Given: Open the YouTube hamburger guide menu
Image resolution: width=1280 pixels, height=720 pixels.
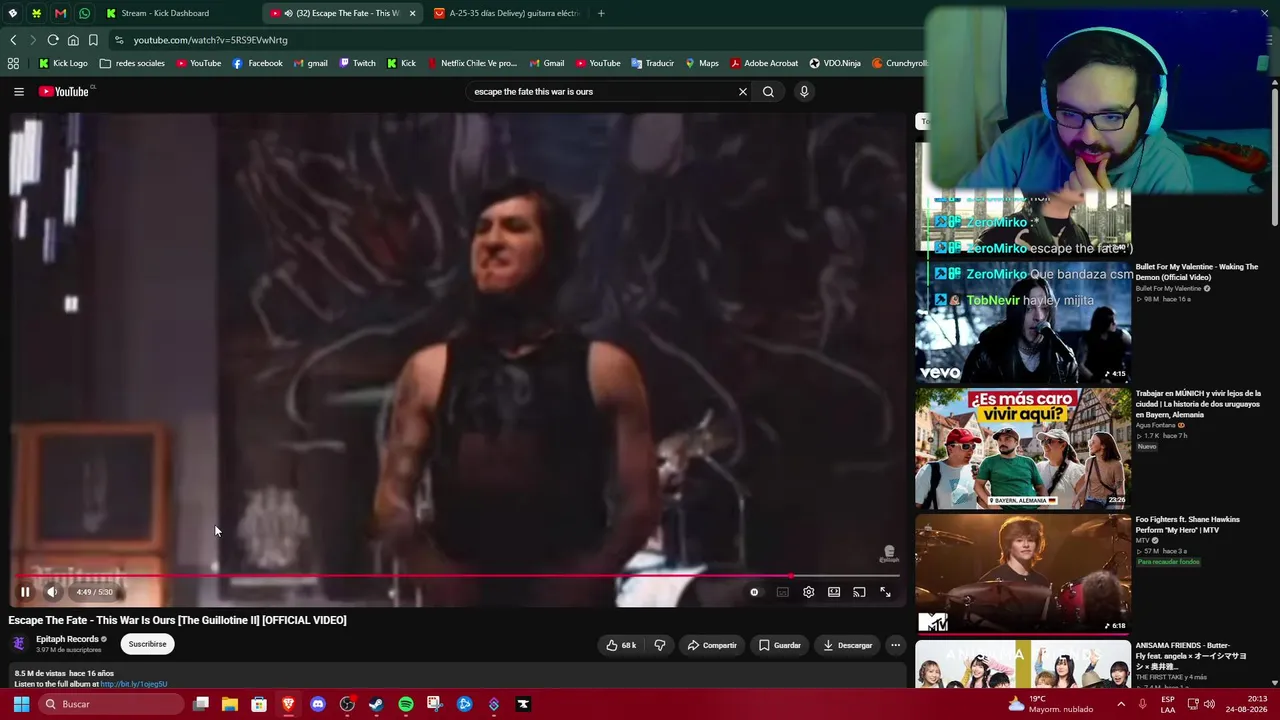Looking at the screenshot, I should tap(19, 92).
